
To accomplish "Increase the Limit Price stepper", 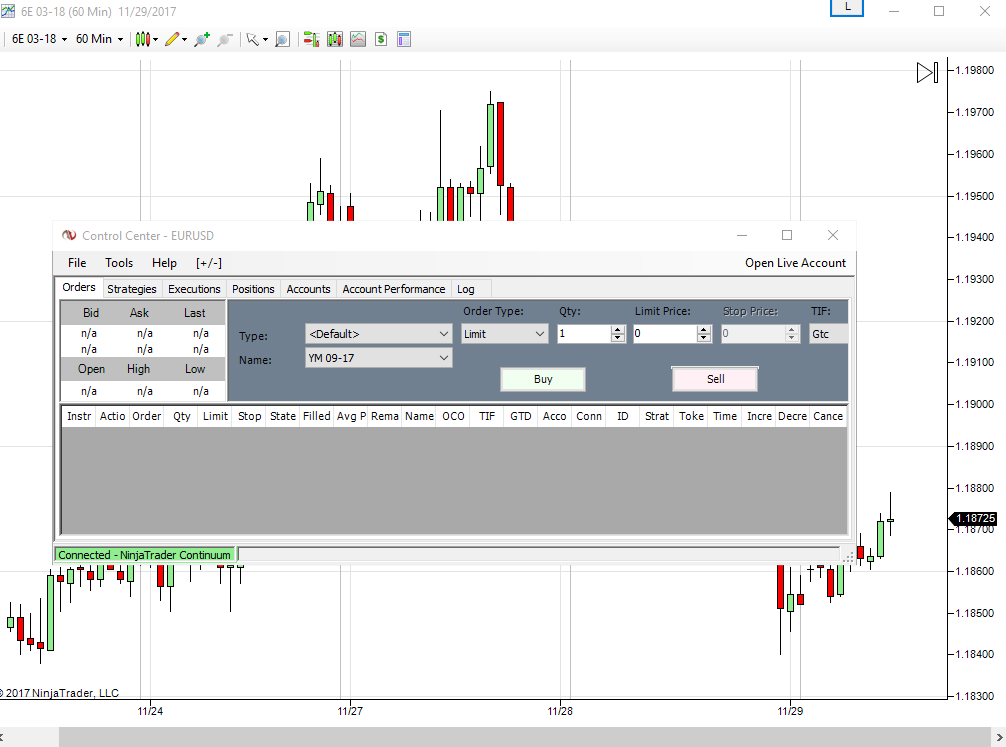I will [704, 330].
